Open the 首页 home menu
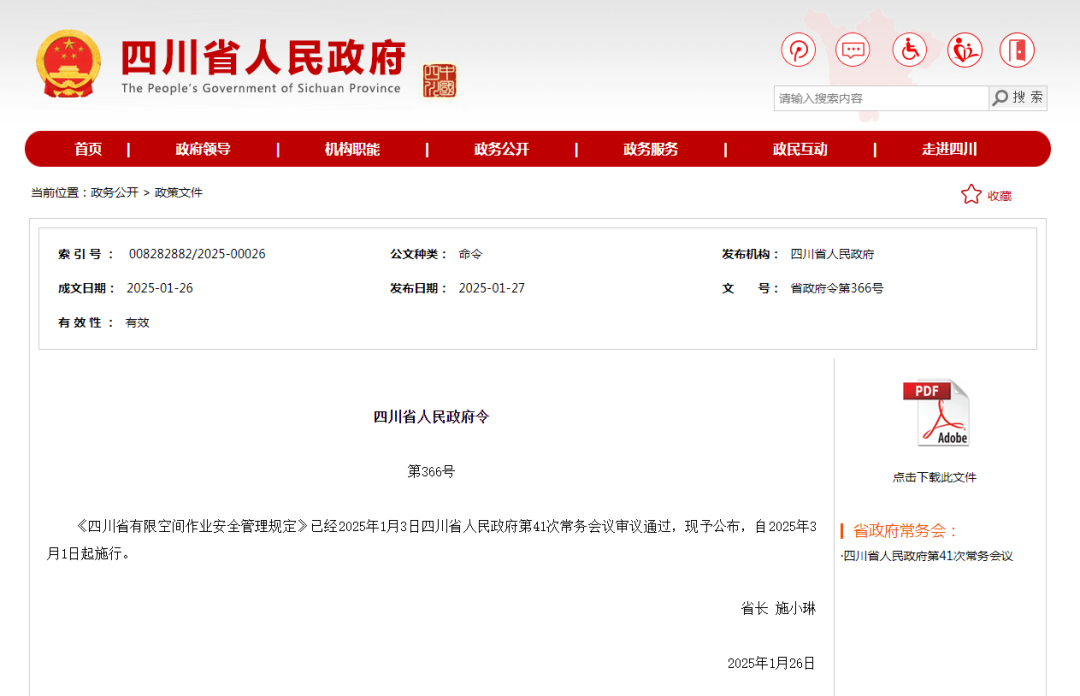1080x696 pixels. click(x=88, y=149)
